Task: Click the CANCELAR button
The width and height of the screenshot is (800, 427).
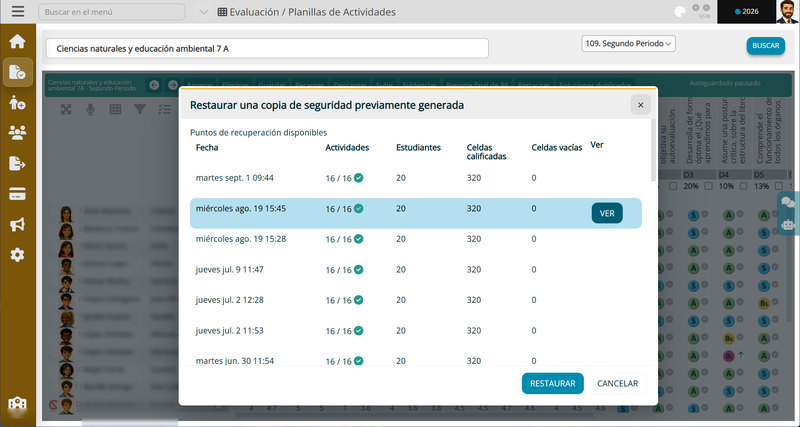Action: (617, 383)
